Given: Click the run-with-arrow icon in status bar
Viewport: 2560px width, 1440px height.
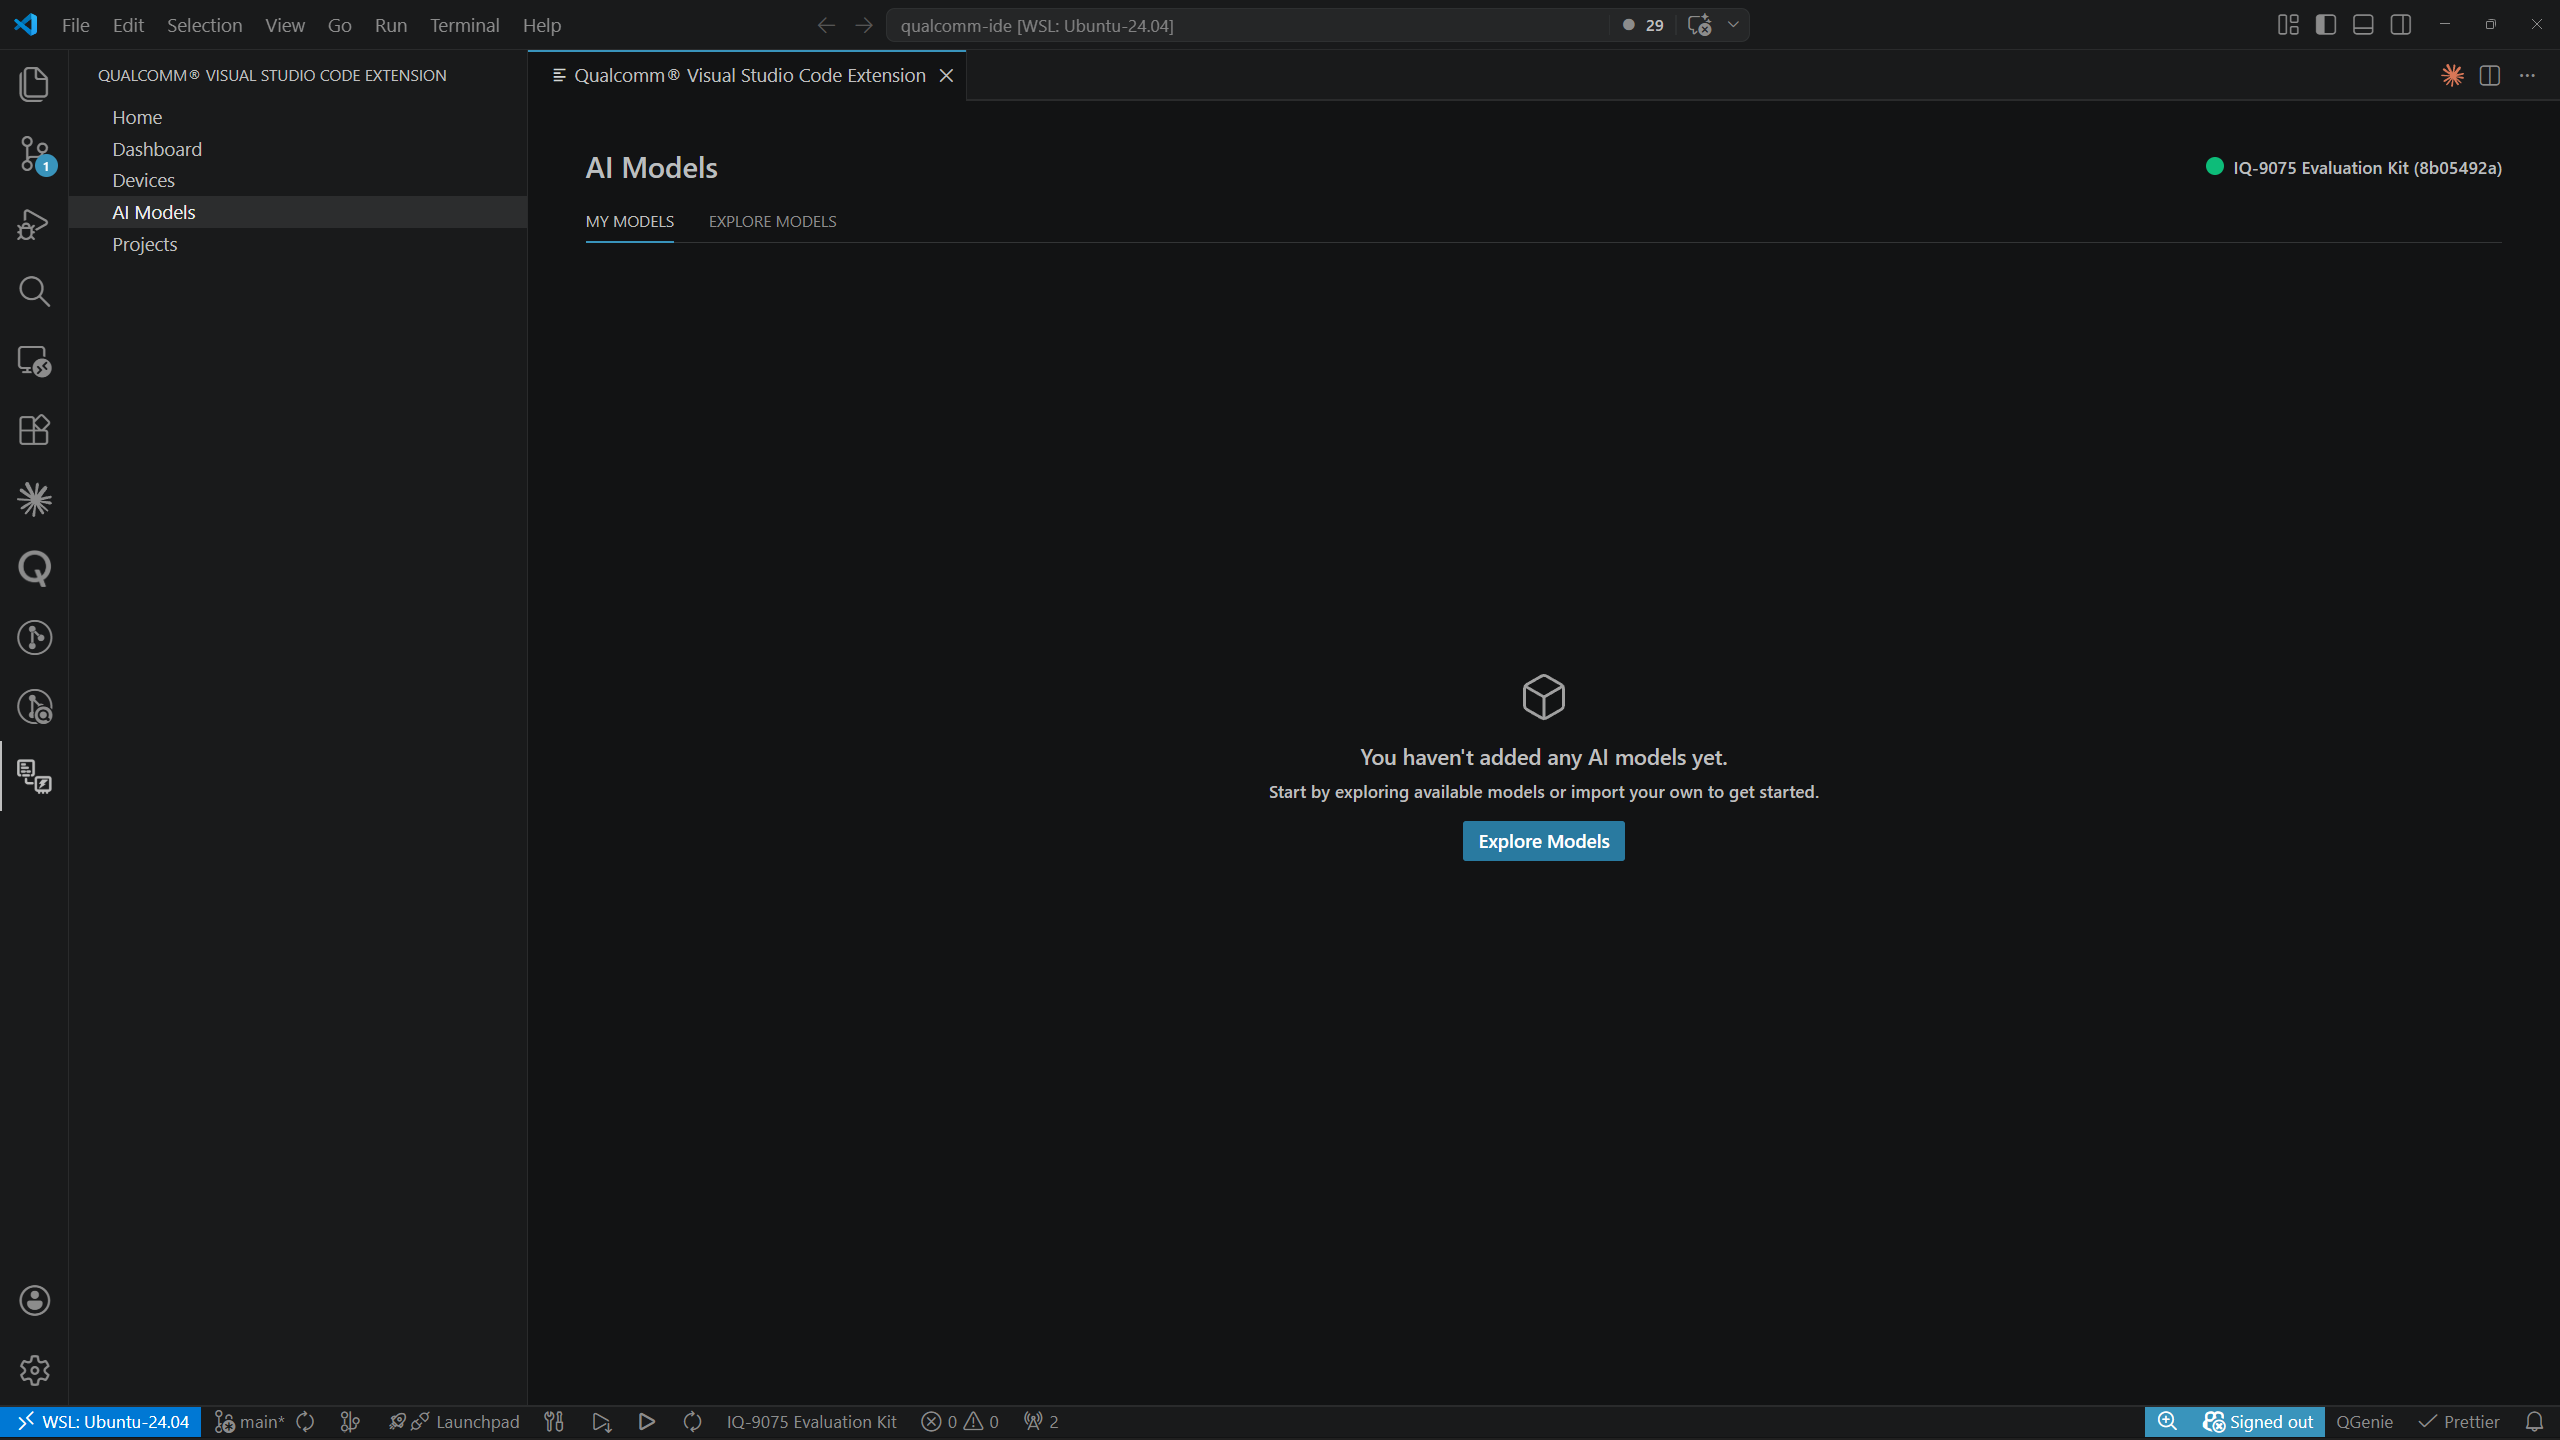Looking at the screenshot, I should coord(601,1422).
